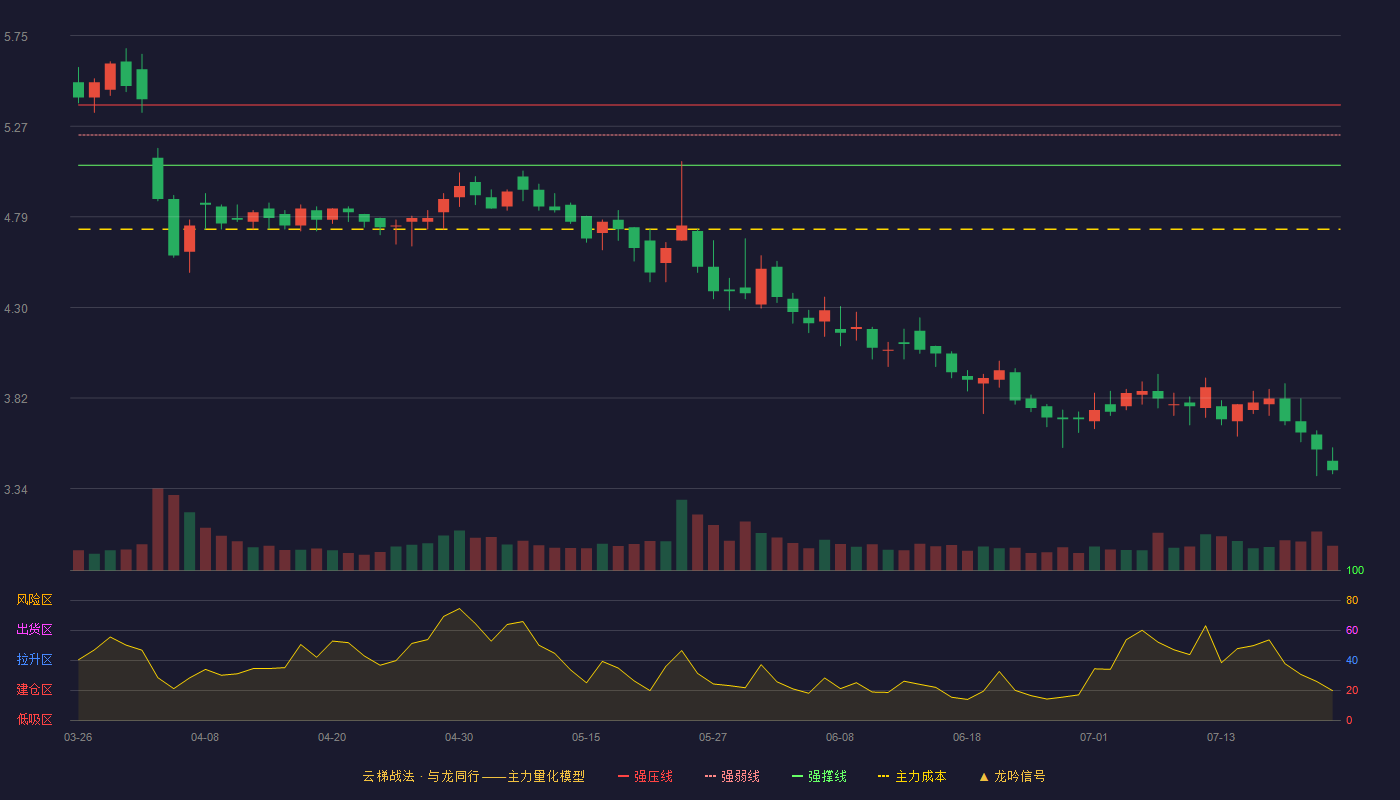The height and width of the screenshot is (800, 1400).
Task: Click the blue 40 indicator axis value
Action: (x=1352, y=660)
